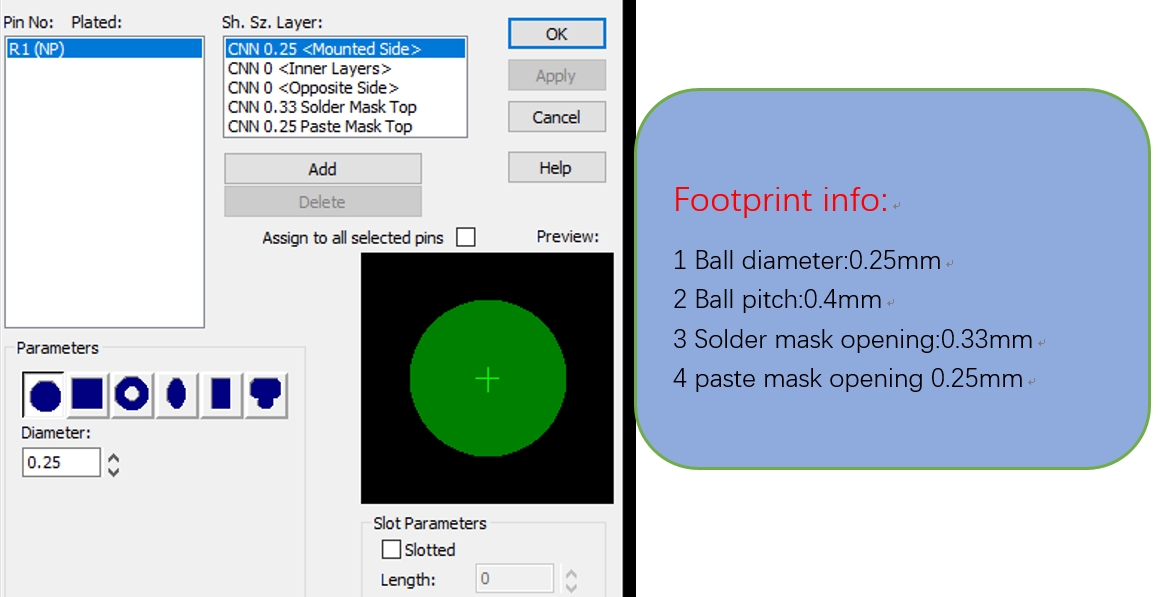Select CNN 0.33 Solder Mask Top

point(346,107)
